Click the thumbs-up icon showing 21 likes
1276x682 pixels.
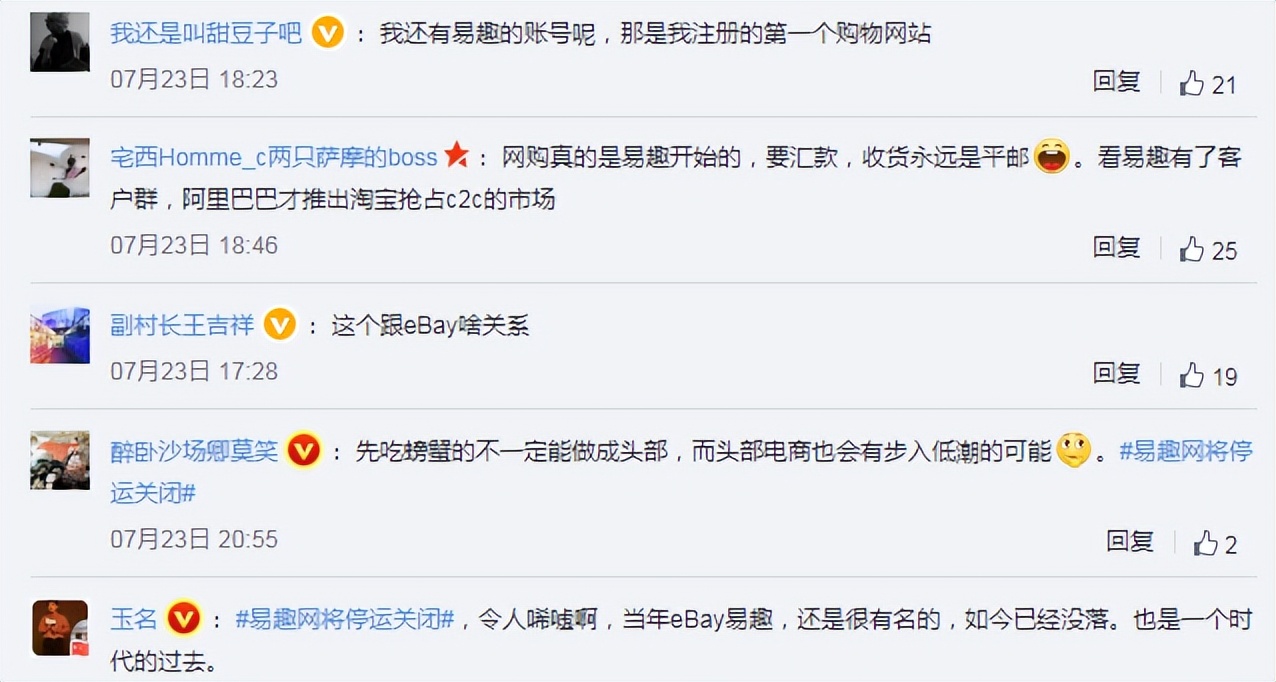[x=1192, y=82]
